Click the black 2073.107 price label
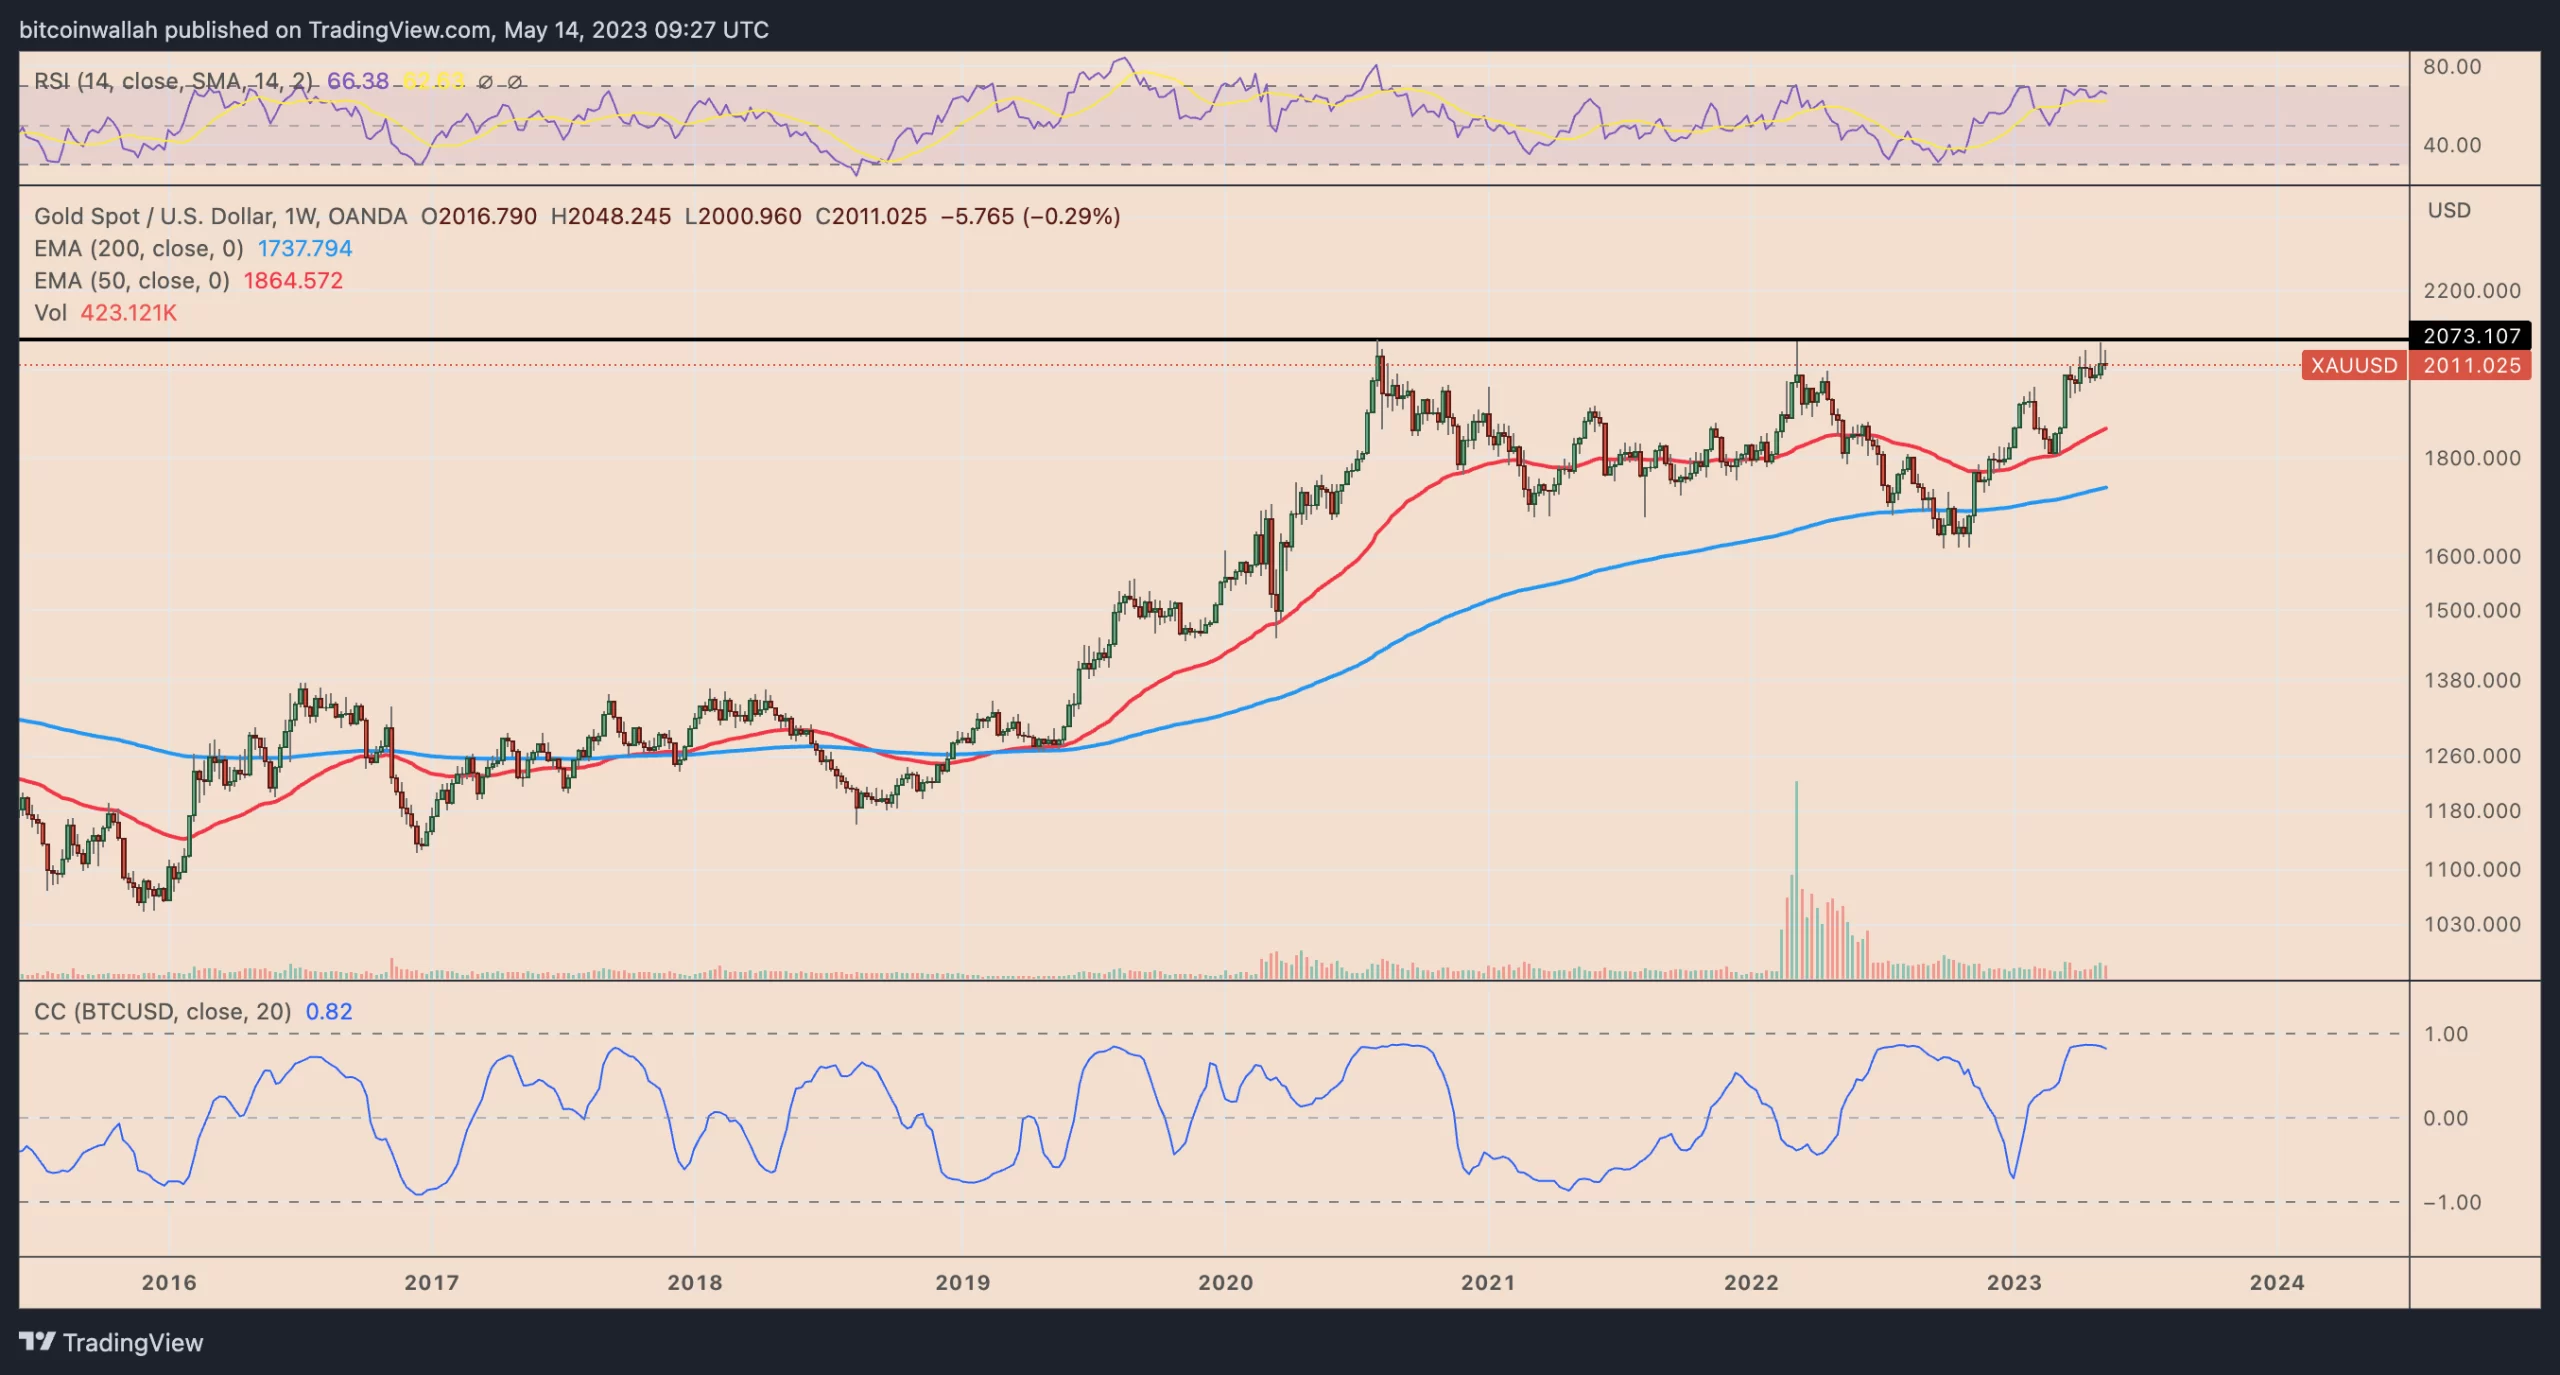 point(2471,336)
